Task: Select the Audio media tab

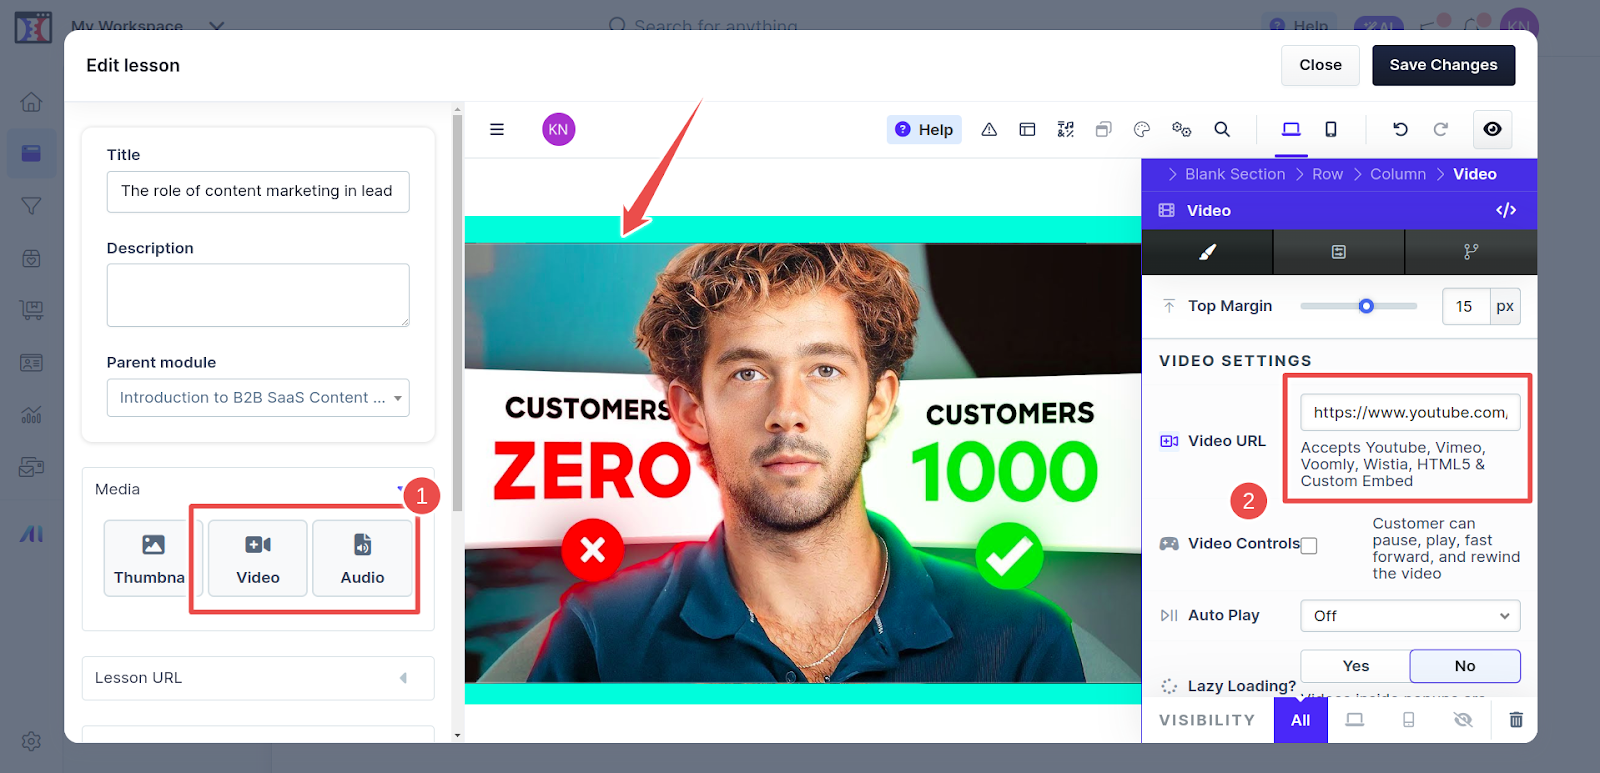Action: (362, 558)
